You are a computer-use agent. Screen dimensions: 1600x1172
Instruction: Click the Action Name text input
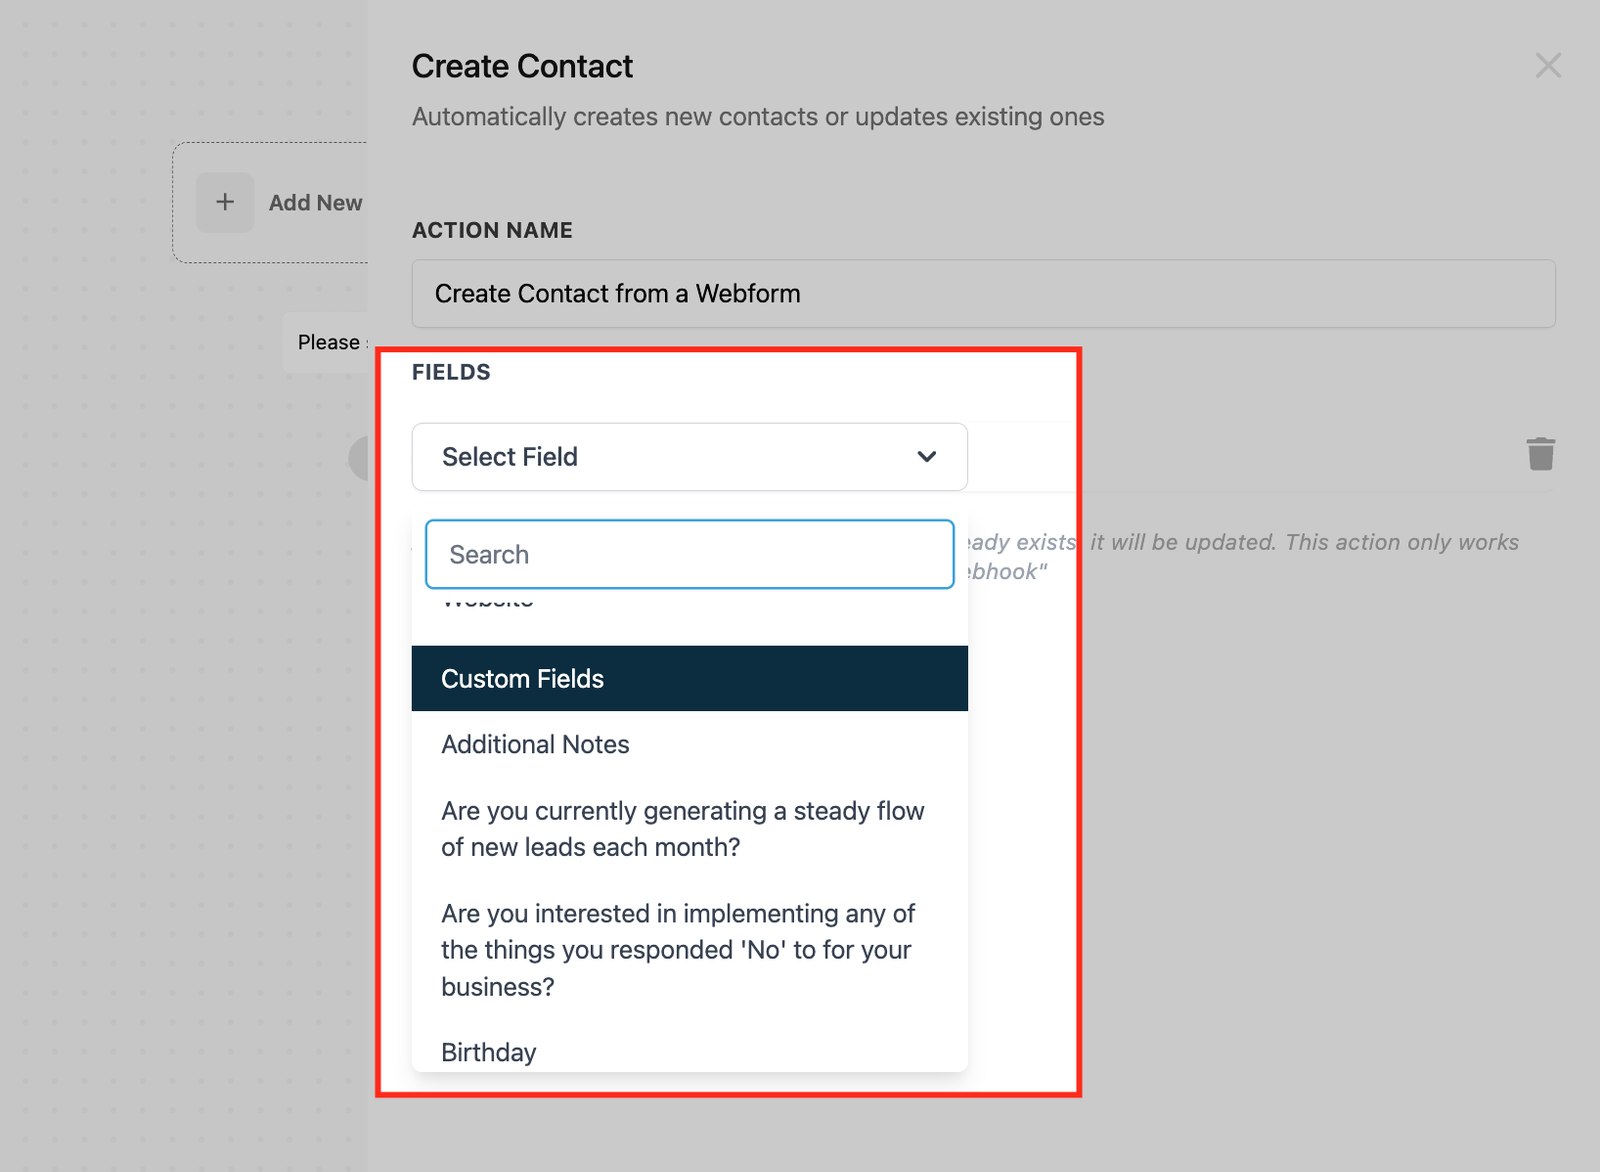point(982,294)
